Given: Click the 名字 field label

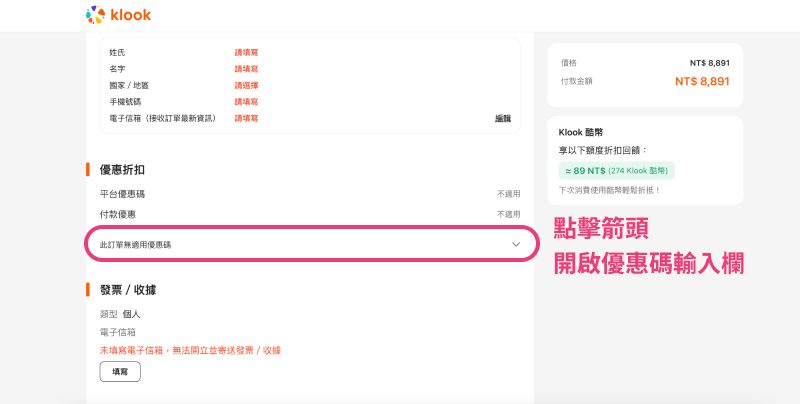Looking at the screenshot, I should pyautogui.click(x=117, y=69).
